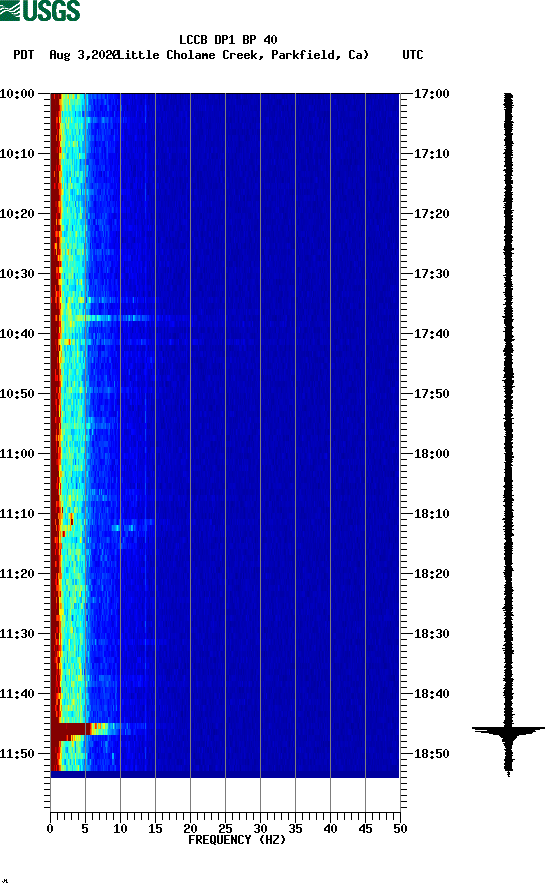
Task: Click the '18:00' UTC time label
Action: pos(432,454)
